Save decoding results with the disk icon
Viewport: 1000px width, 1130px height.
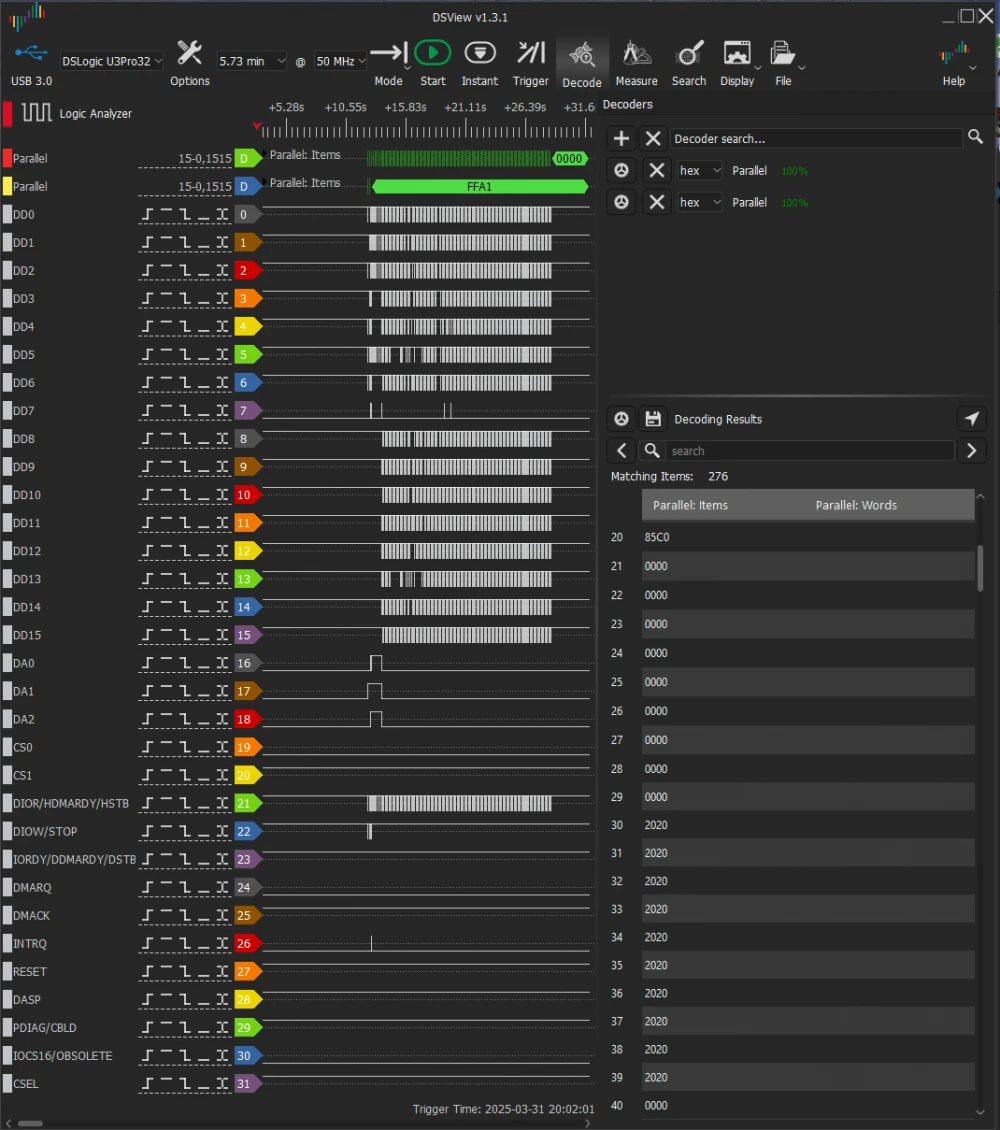pos(653,418)
